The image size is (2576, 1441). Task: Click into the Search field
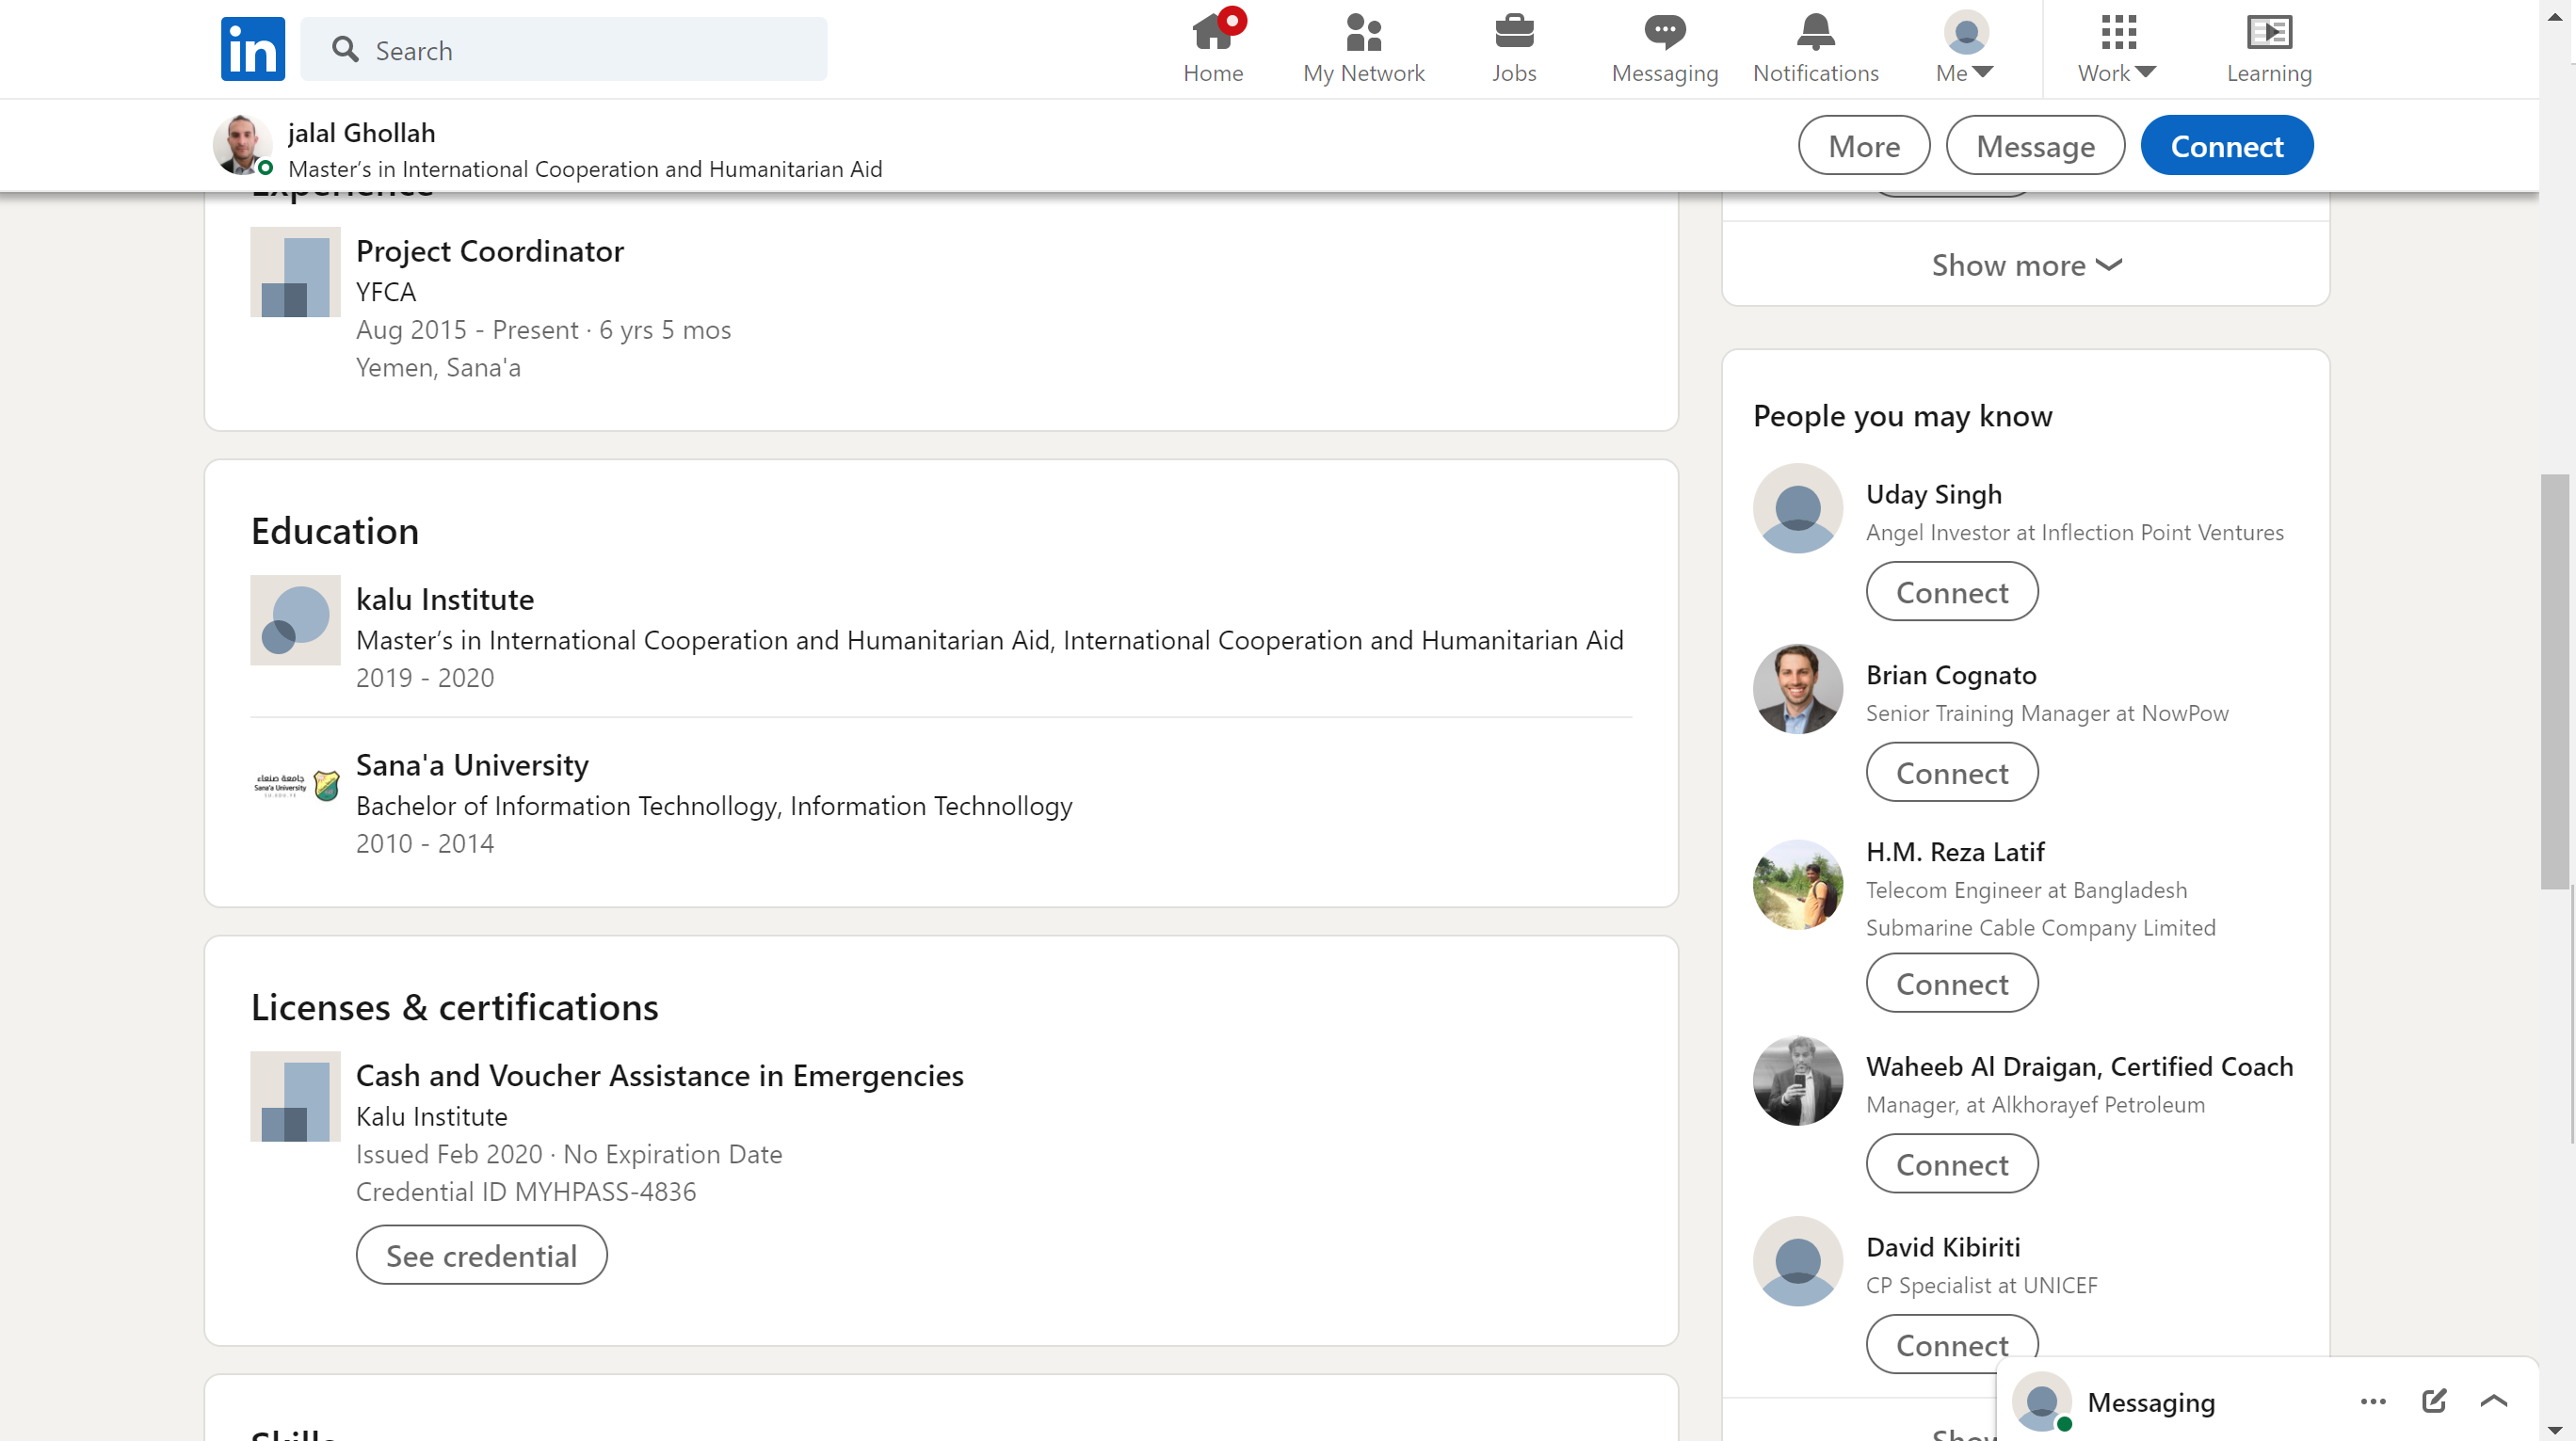[580, 50]
